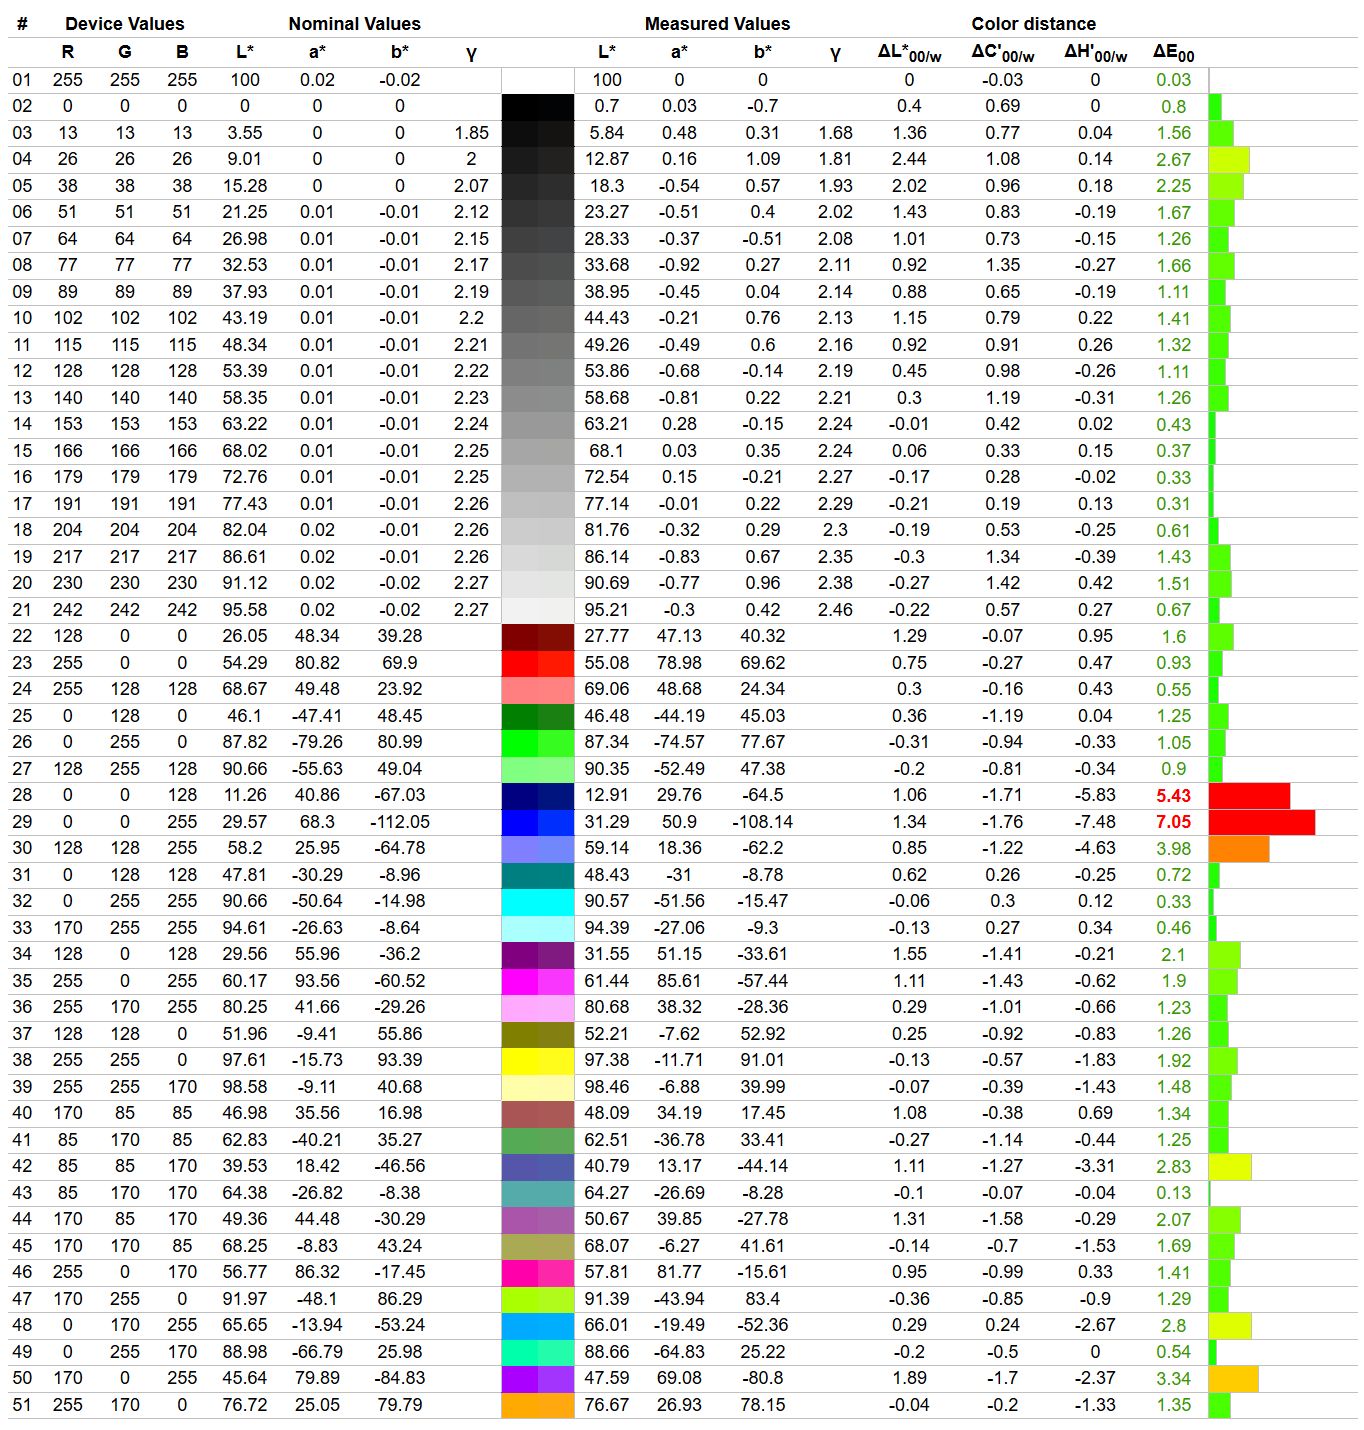Click the orange swatch in row 51
The height and width of the screenshot is (1430, 1364).
click(x=538, y=1405)
